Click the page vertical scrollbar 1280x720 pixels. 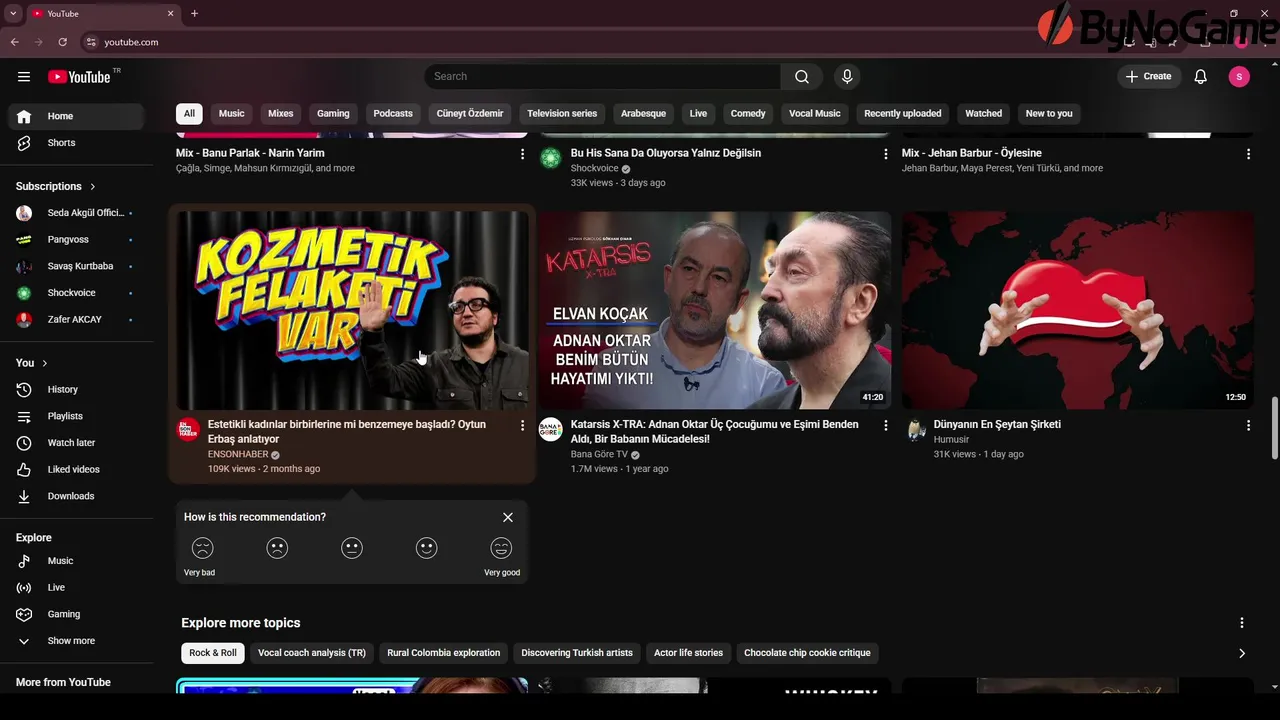[x=1274, y=428]
